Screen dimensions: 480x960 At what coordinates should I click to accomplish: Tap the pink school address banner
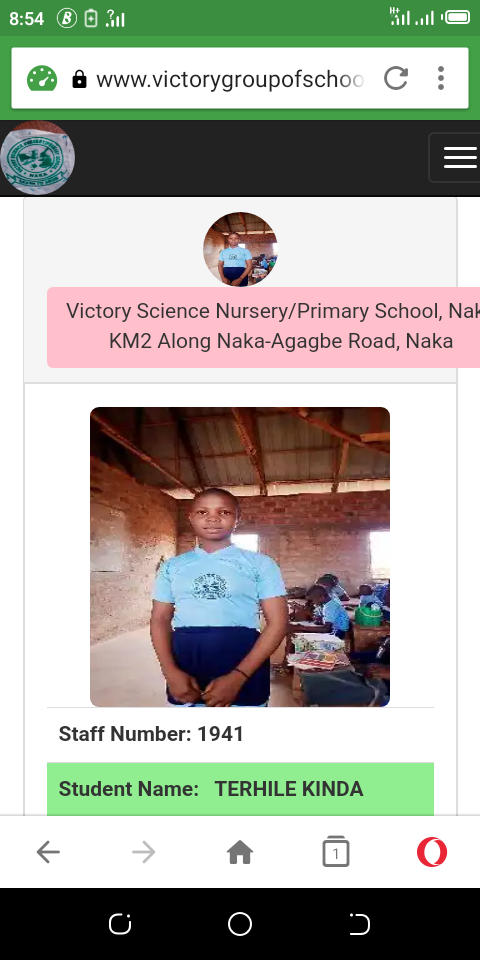point(263,327)
